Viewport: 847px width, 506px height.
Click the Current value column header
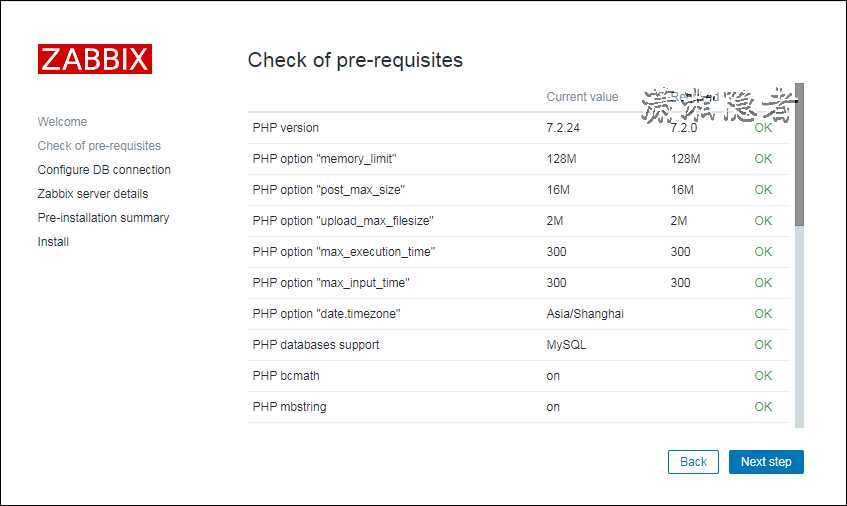coord(582,97)
